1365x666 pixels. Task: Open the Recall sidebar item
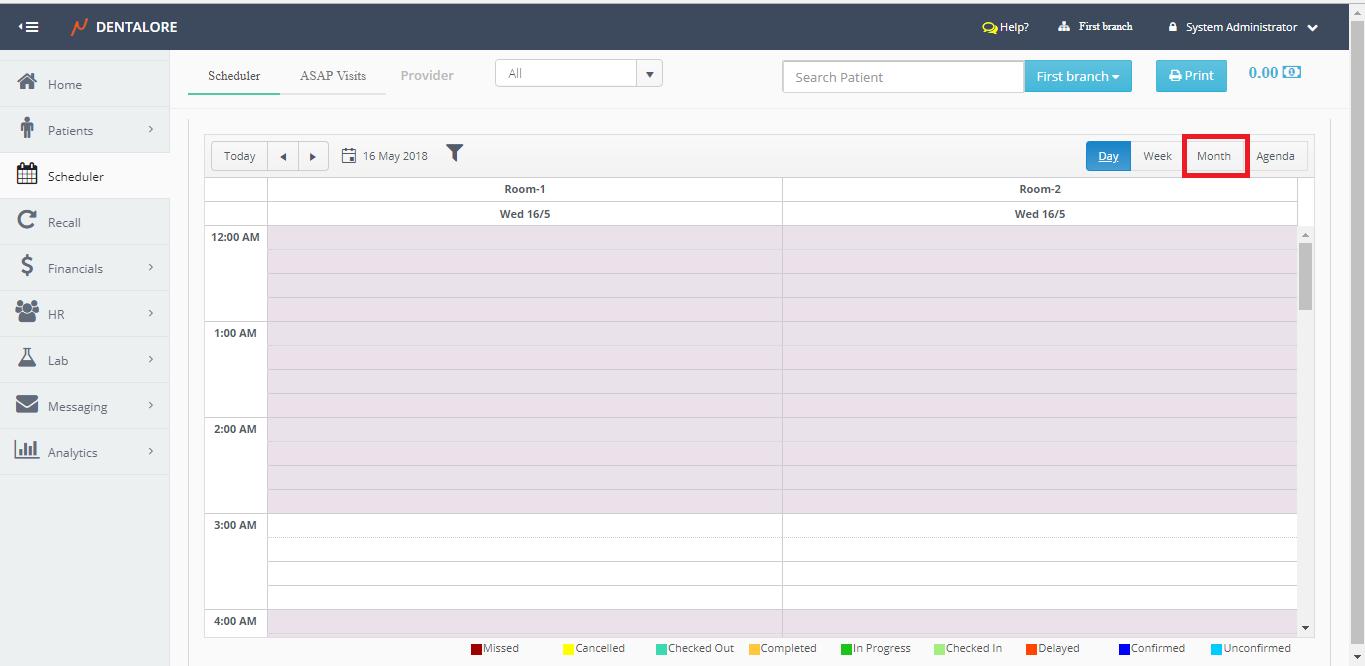pyautogui.click(x=64, y=222)
